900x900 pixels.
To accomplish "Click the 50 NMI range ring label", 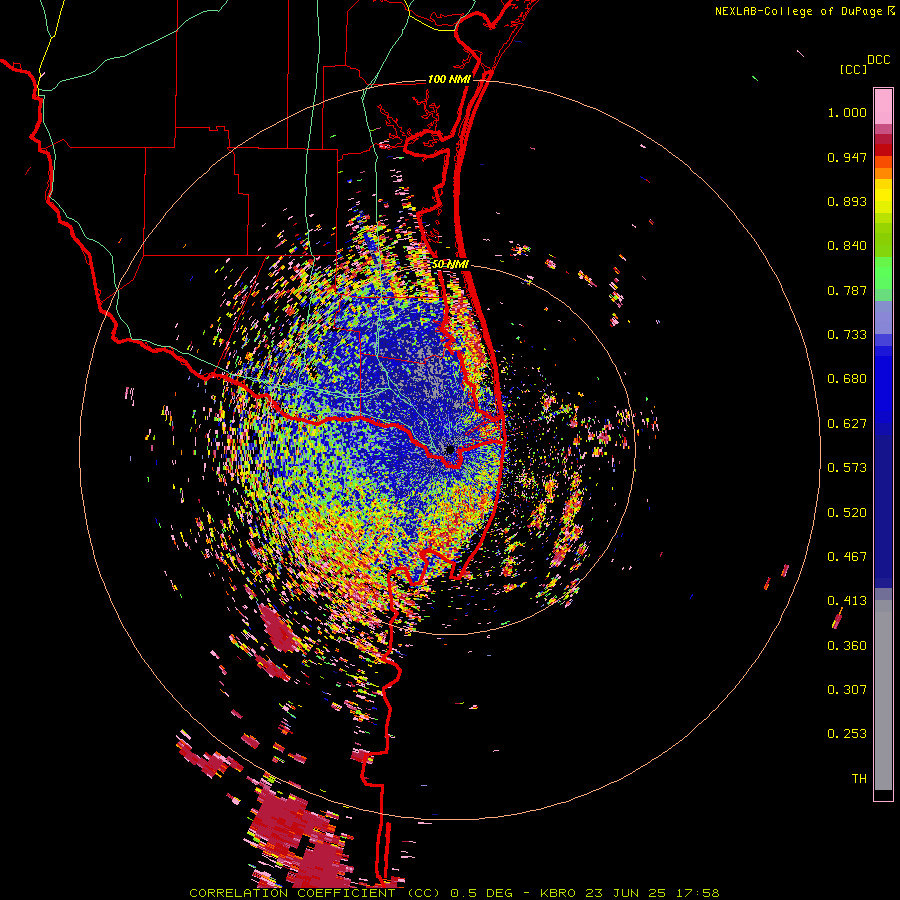I will (x=451, y=264).
